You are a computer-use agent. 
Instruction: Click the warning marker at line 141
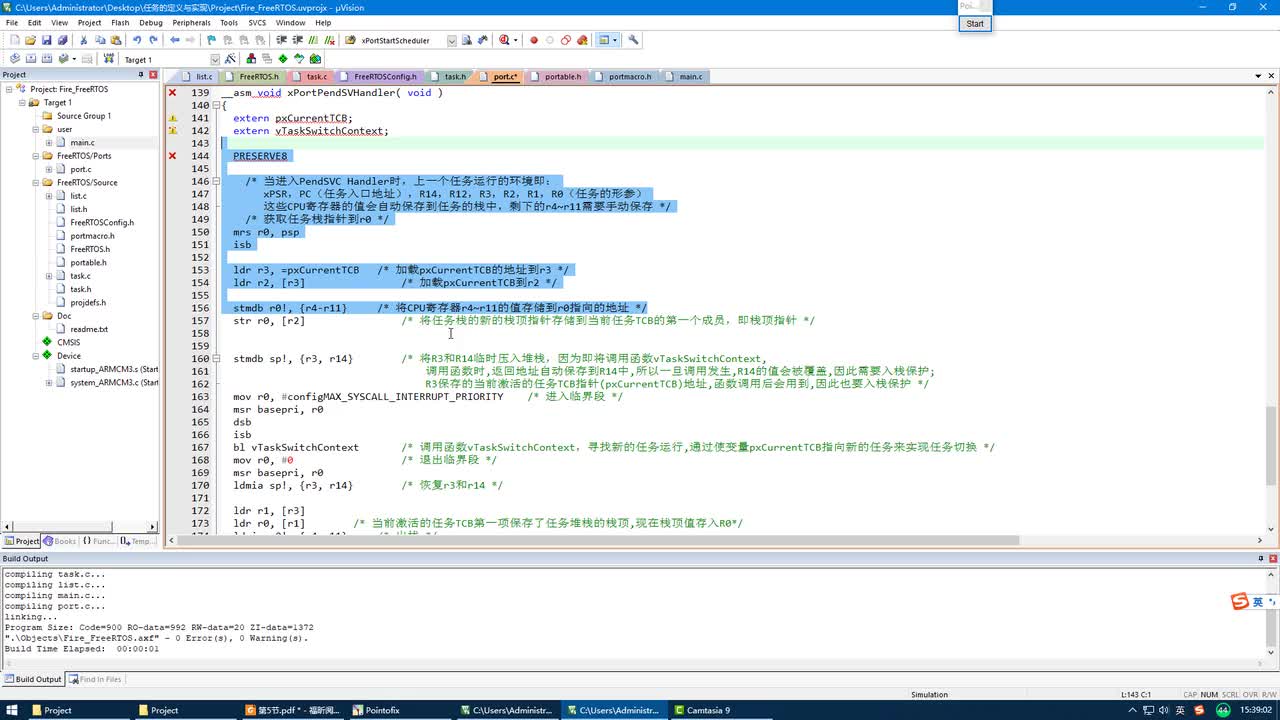pos(172,118)
